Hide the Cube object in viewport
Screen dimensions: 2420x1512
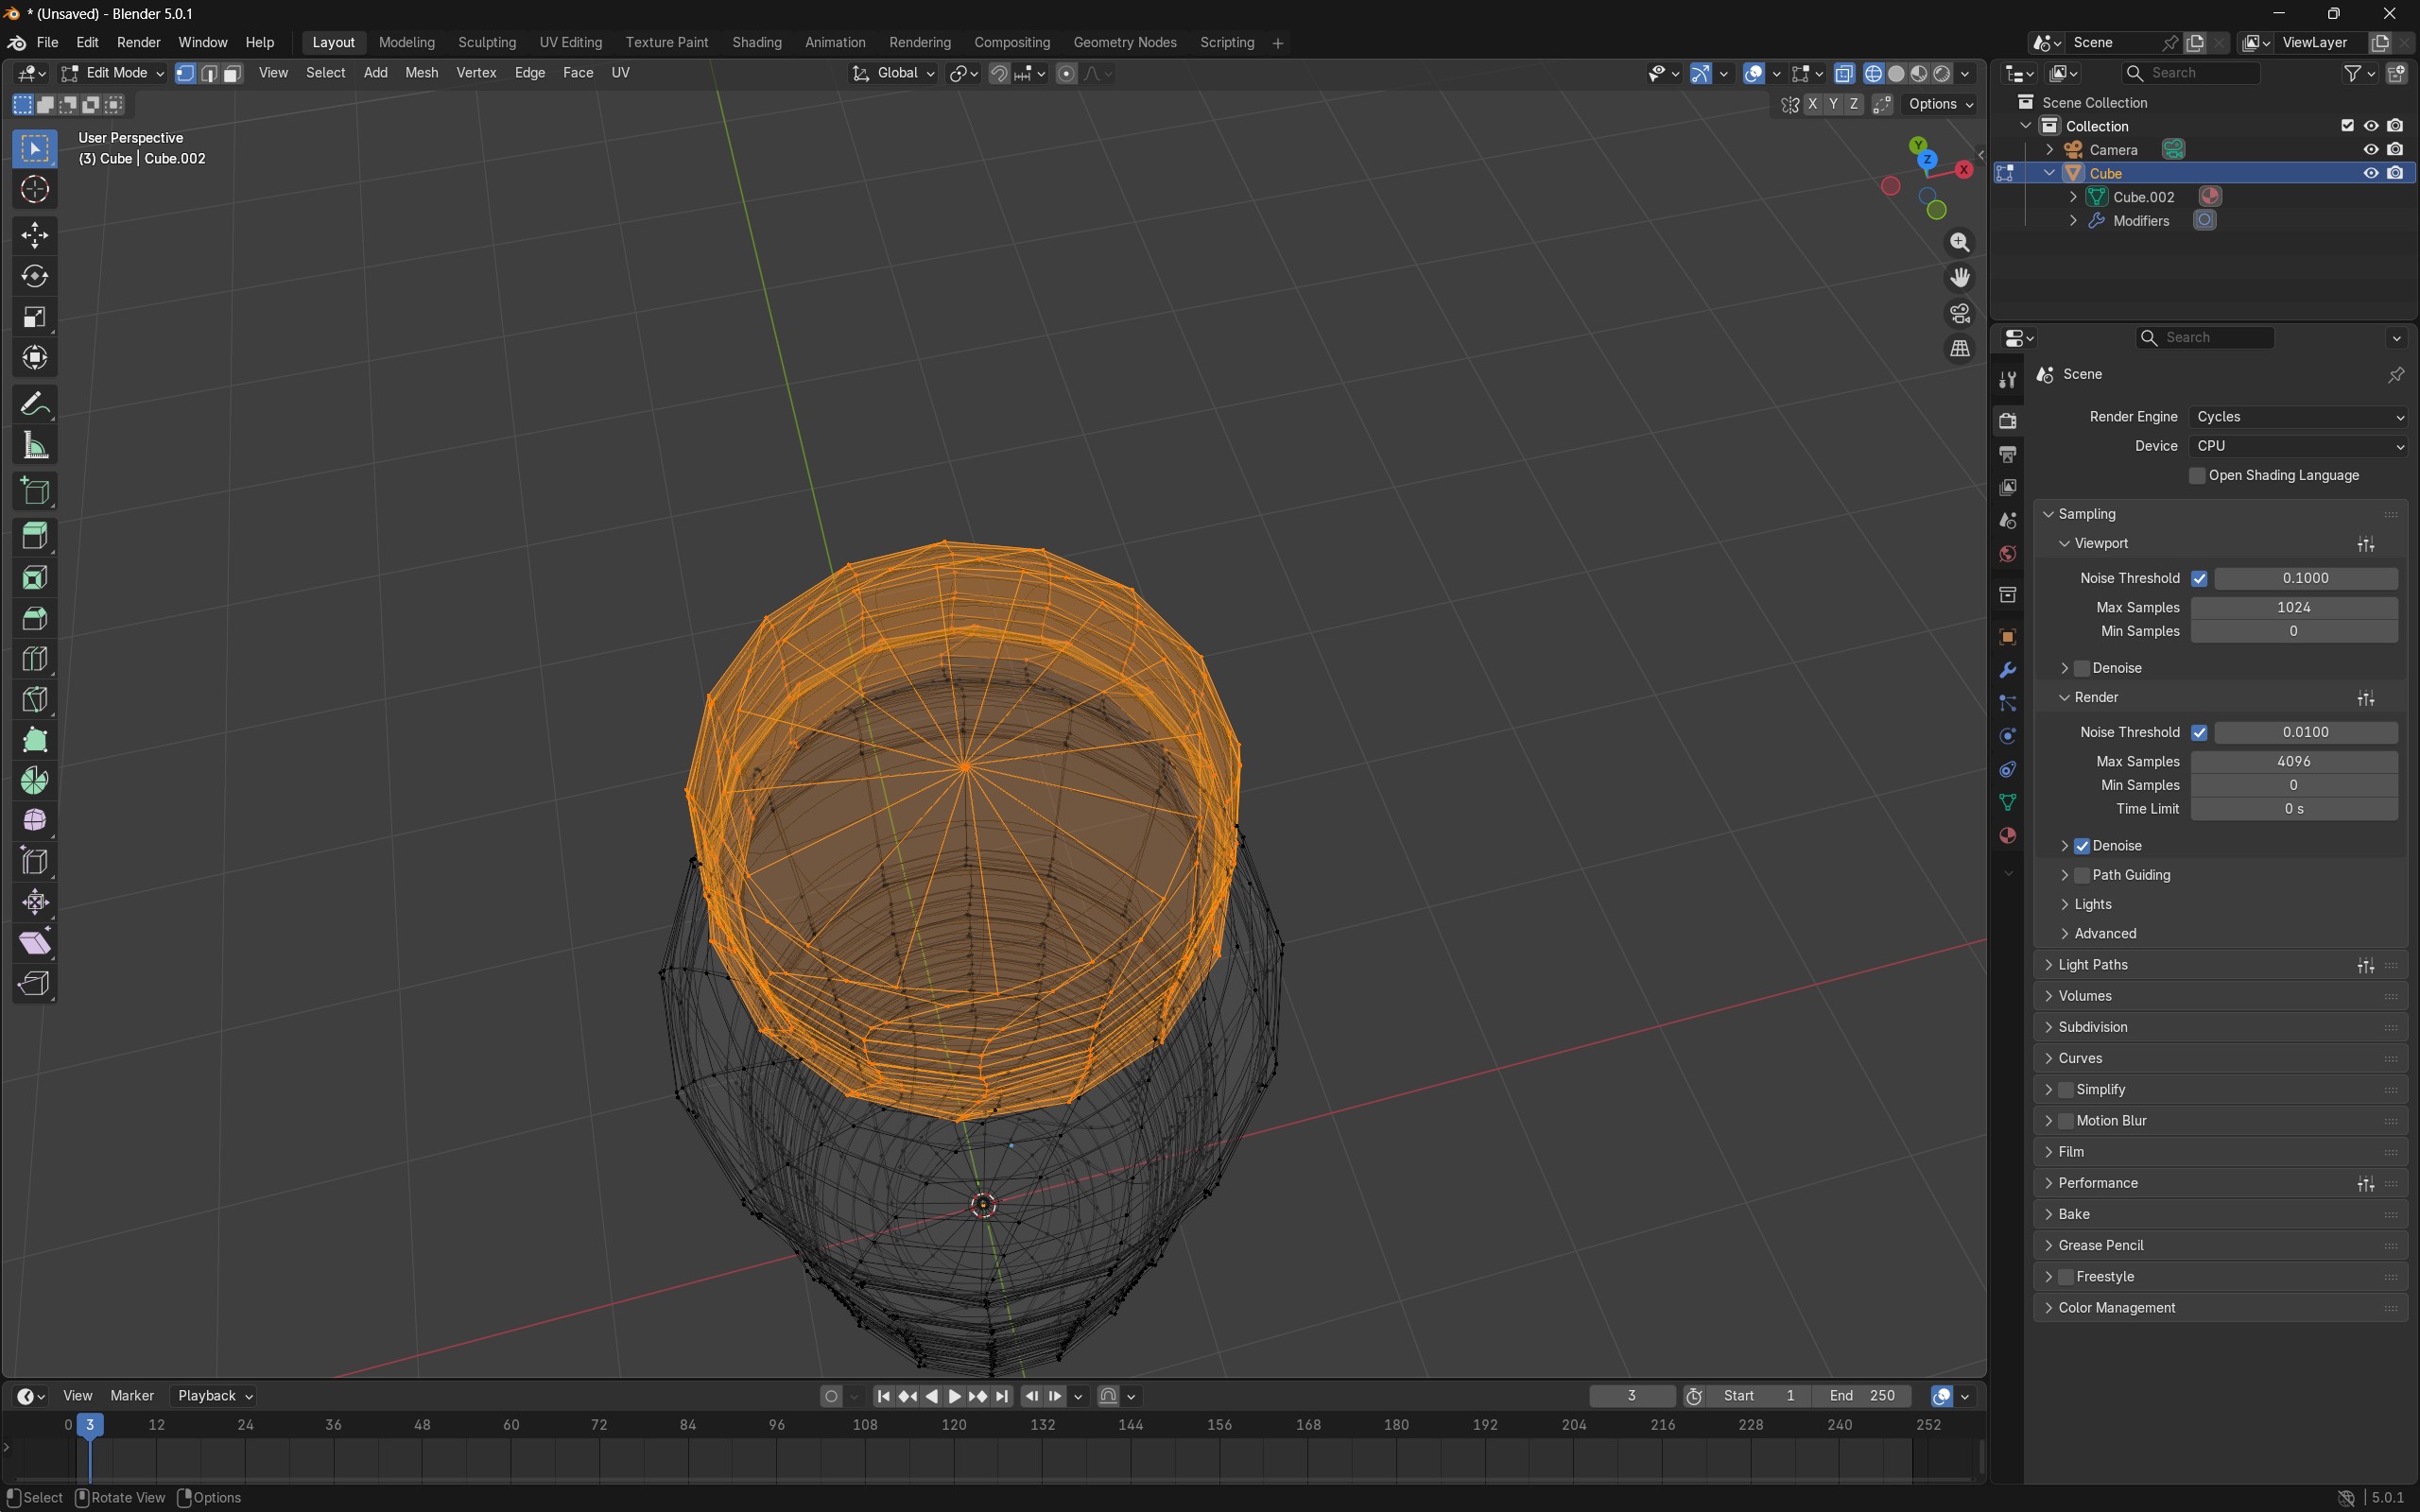(2370, 173)
